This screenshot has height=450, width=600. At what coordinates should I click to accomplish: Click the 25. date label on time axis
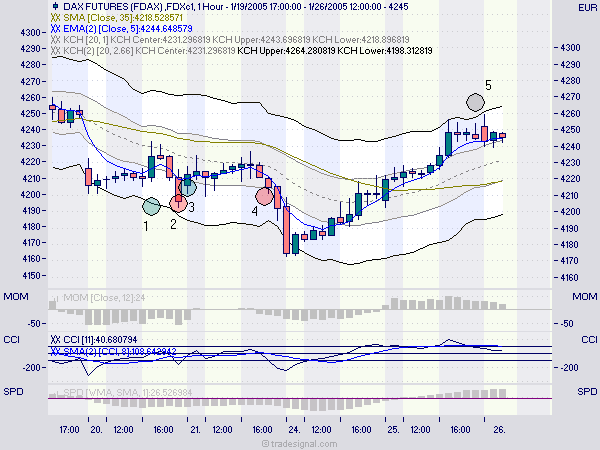coord(393,430)
